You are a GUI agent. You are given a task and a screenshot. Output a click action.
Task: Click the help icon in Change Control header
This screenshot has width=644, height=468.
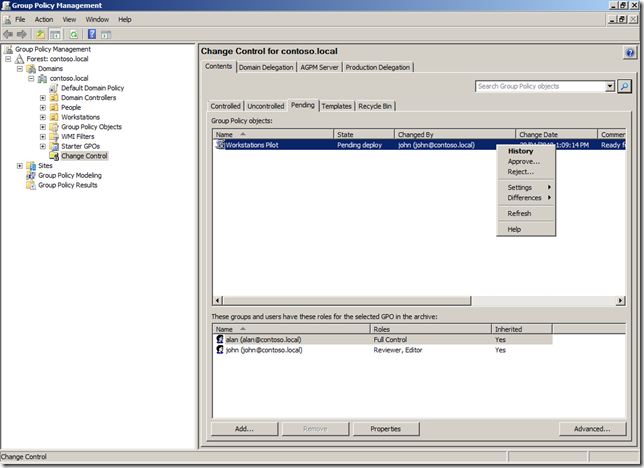pos(629,51)
